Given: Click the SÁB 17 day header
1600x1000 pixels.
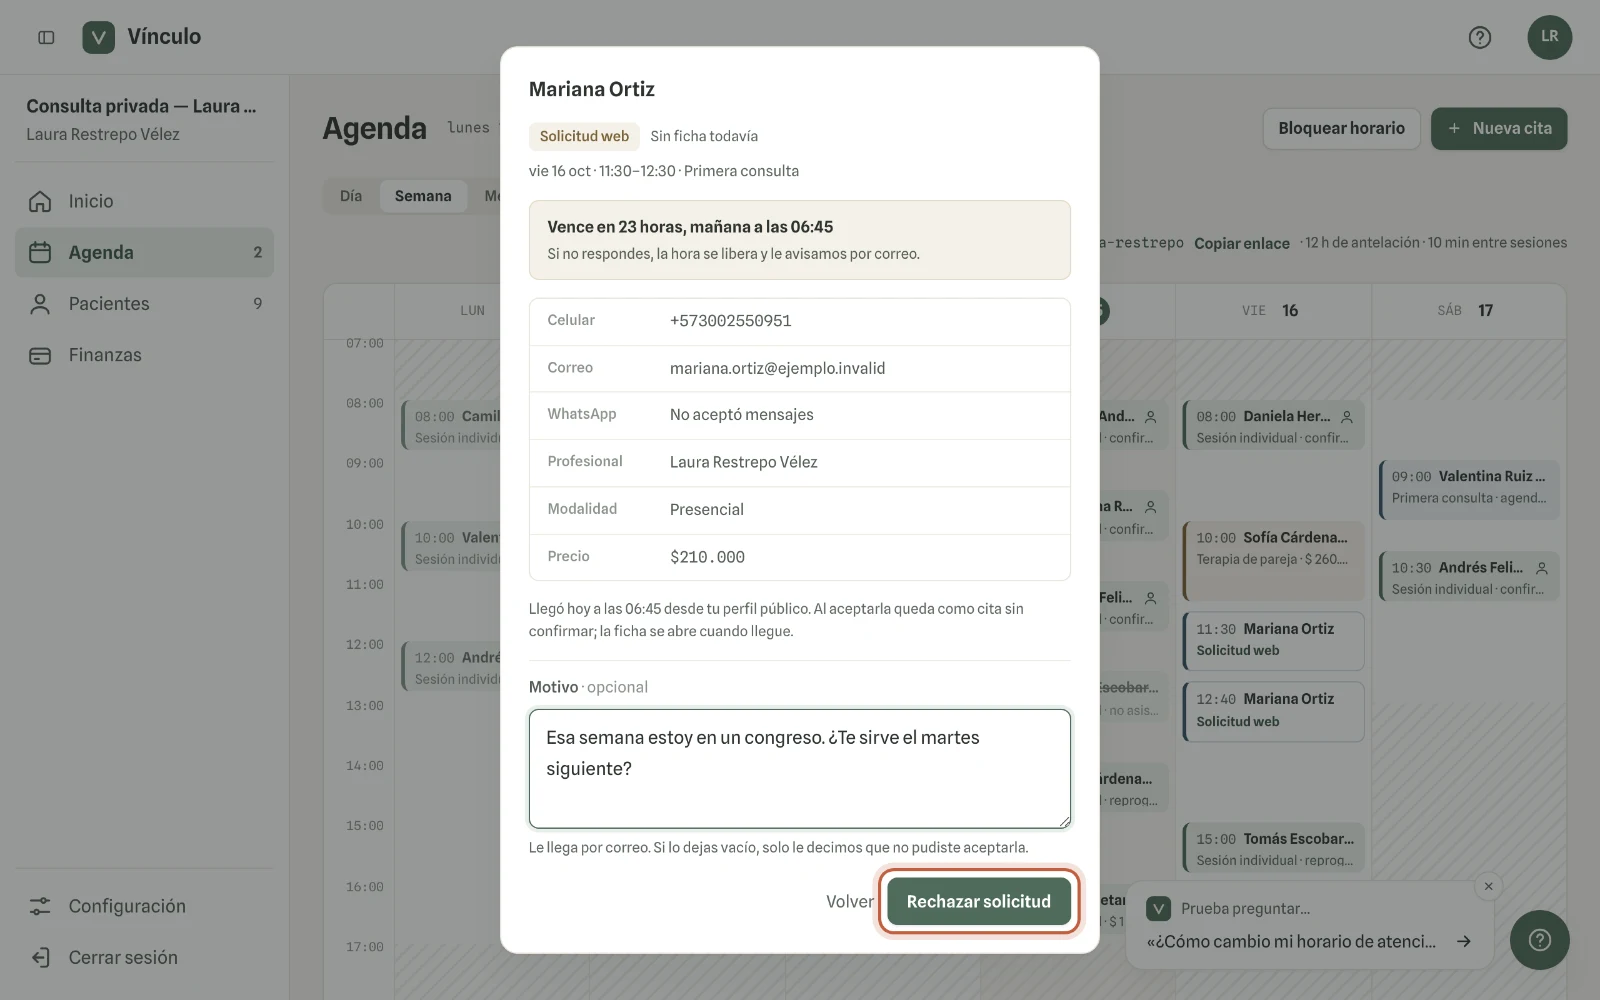Looking at the screenshot, I should tap(1466, 311).
